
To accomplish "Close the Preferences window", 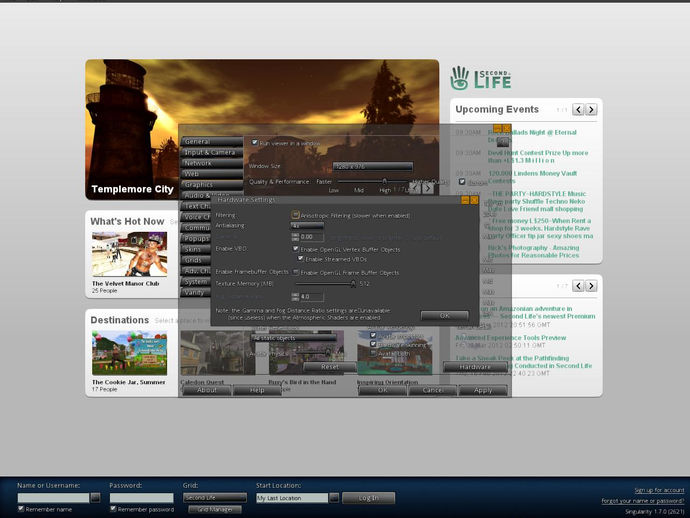I will pyautogui.click(x=506, y=129).
